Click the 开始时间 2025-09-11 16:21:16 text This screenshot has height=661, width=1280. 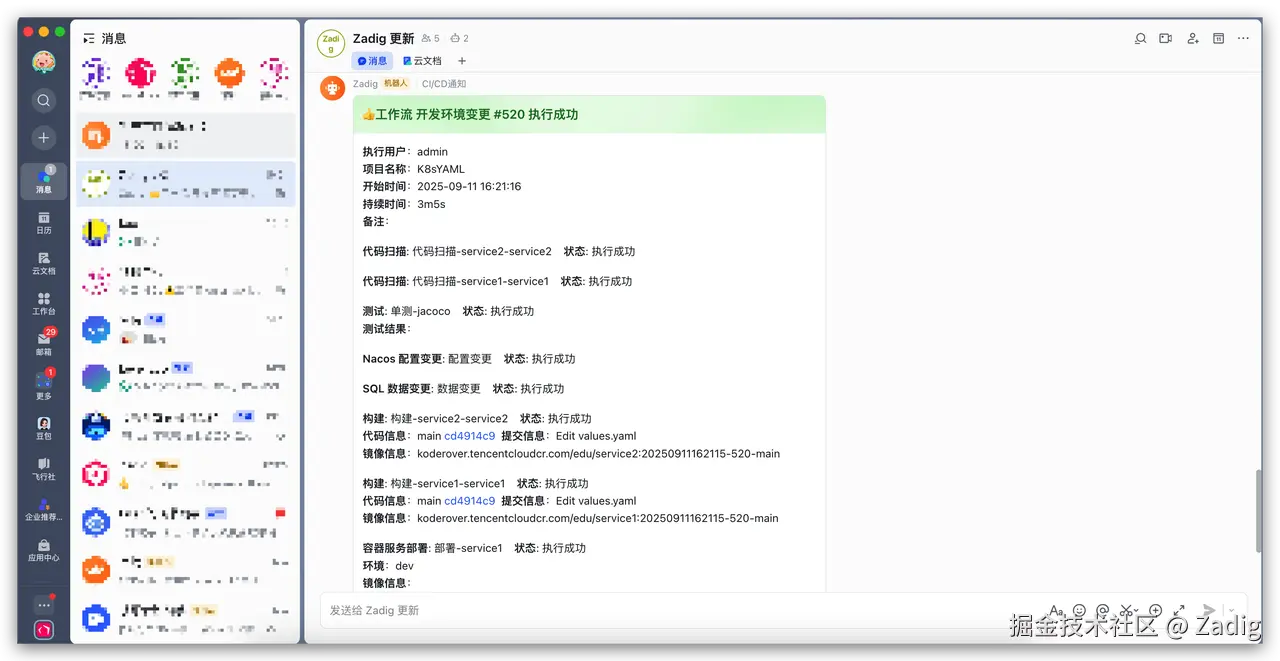click(x=442, y=187)
